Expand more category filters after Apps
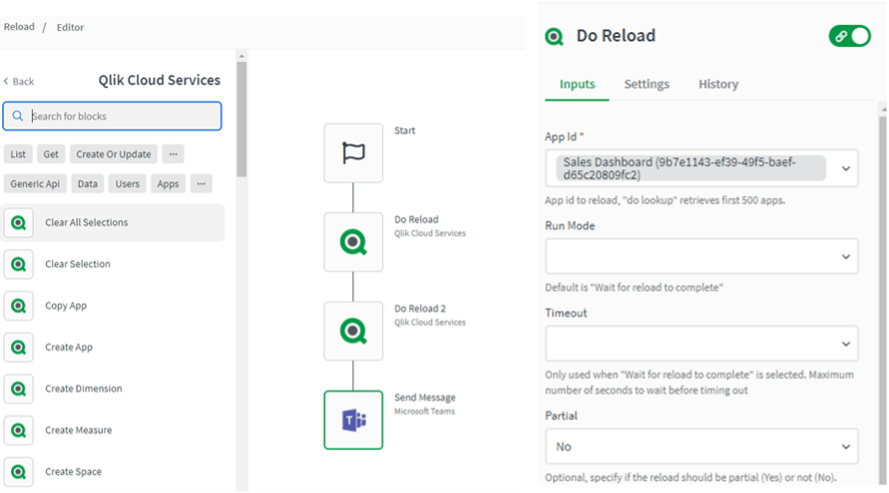This screenshot has height=493, width=889. click(x=201, y=184)
